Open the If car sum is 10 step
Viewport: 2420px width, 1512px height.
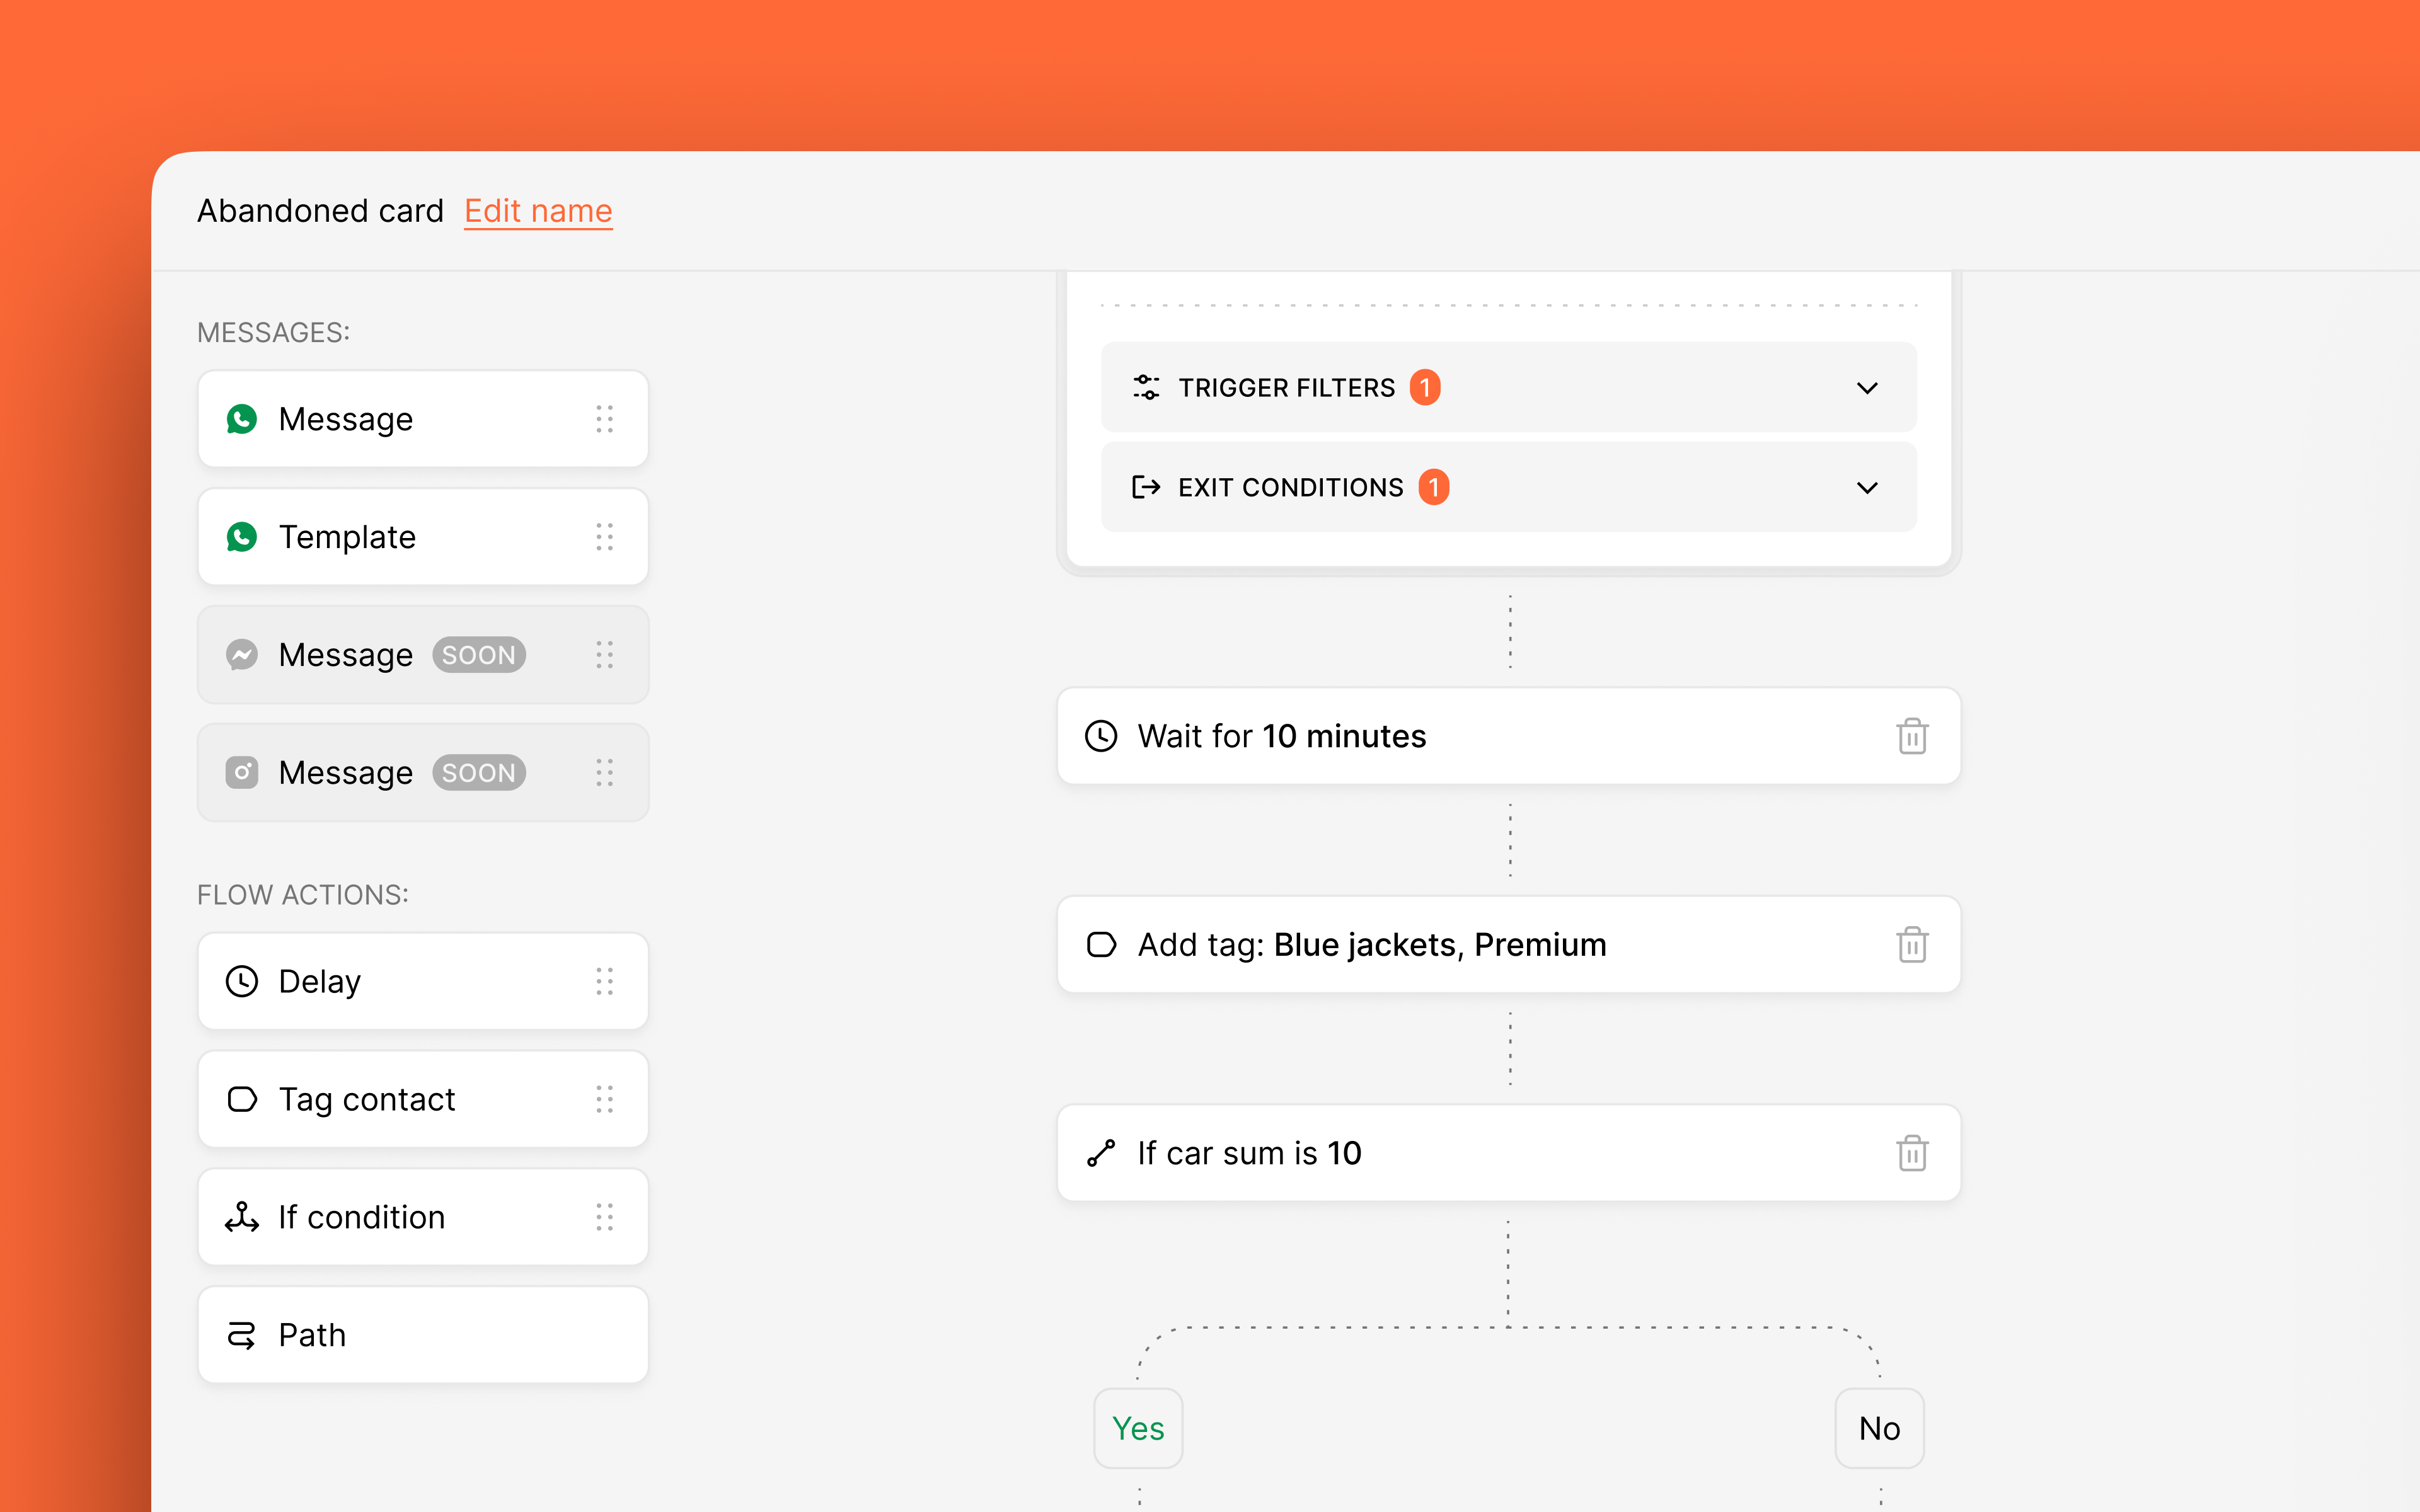tap(1508, 1153)
